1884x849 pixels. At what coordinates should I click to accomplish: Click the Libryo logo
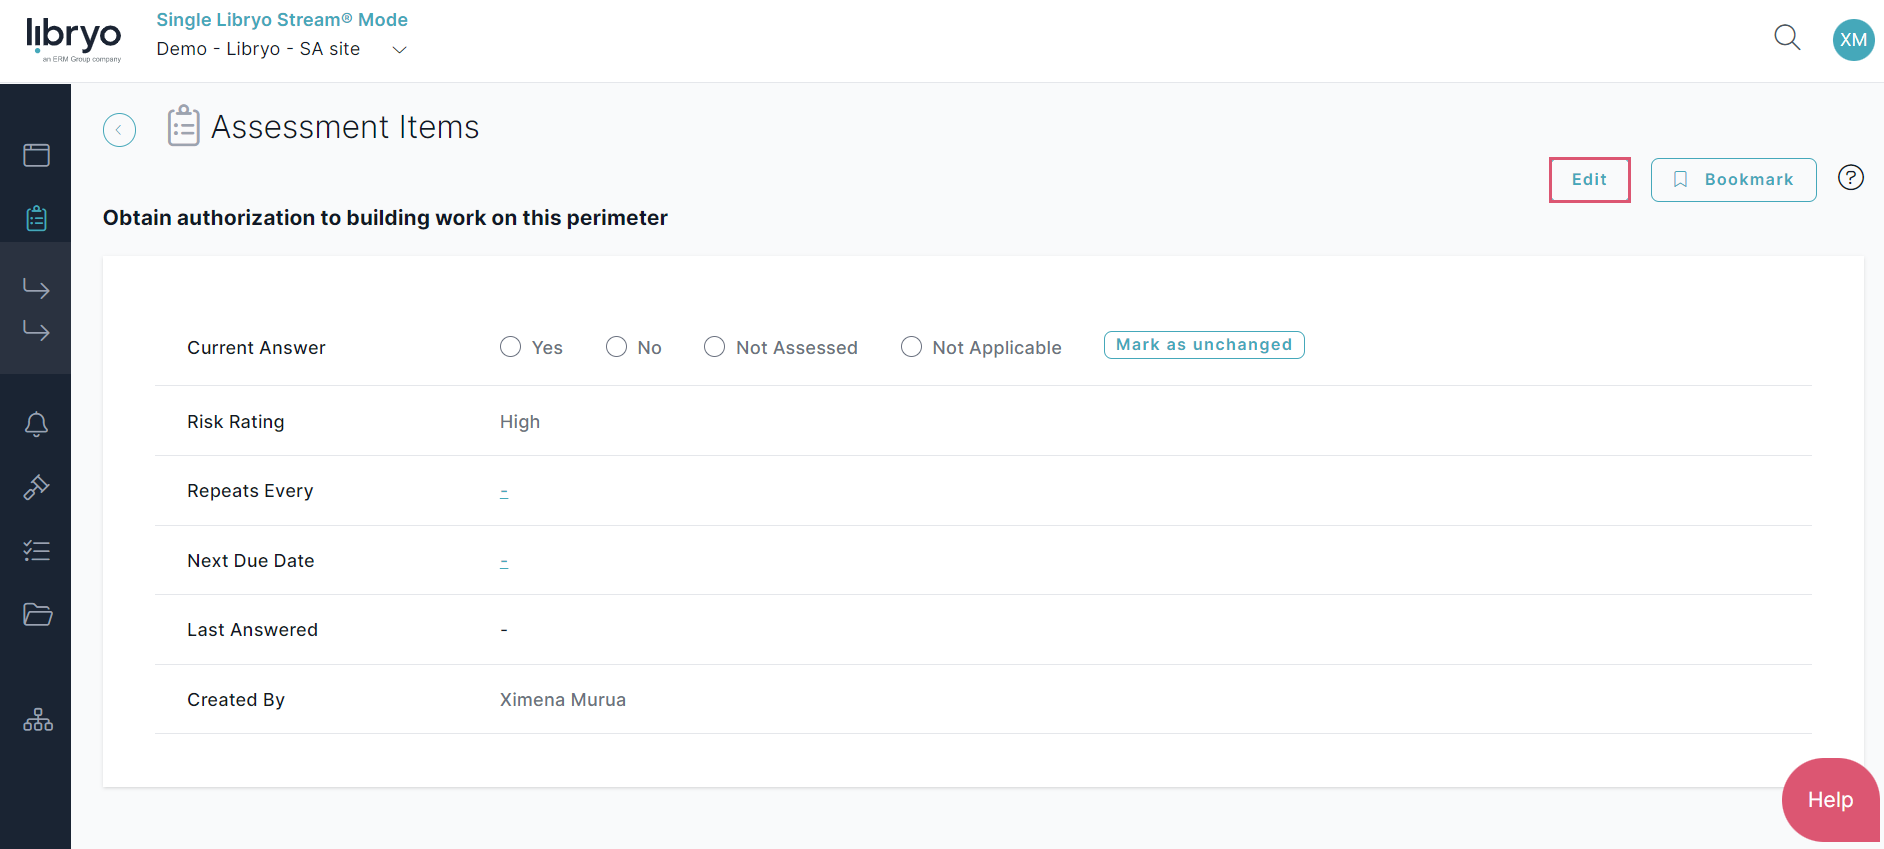[x=74, y=40]
